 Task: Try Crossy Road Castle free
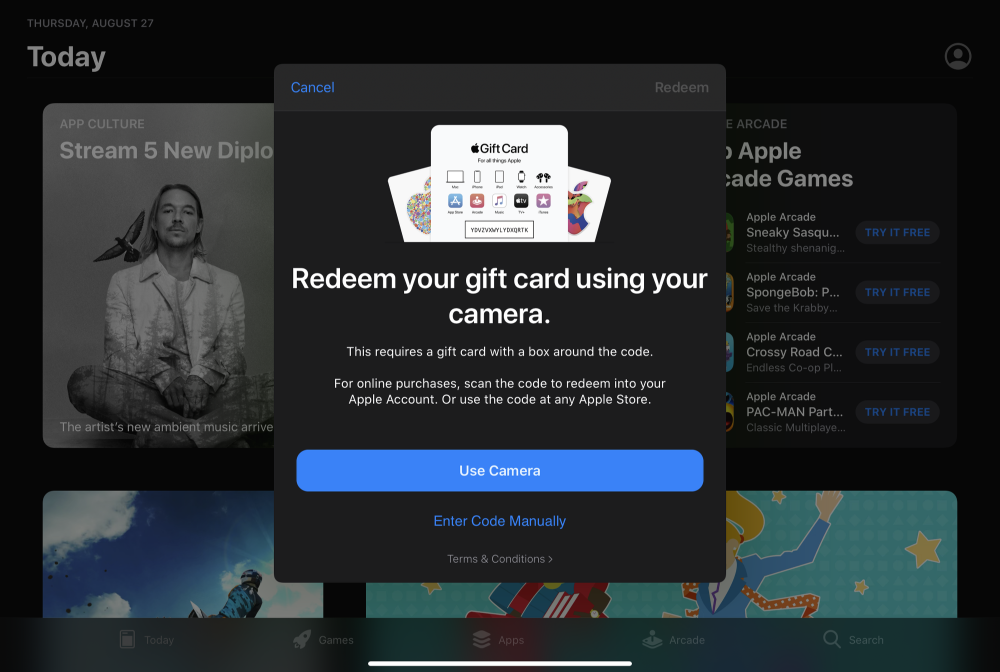pos(897,352)
